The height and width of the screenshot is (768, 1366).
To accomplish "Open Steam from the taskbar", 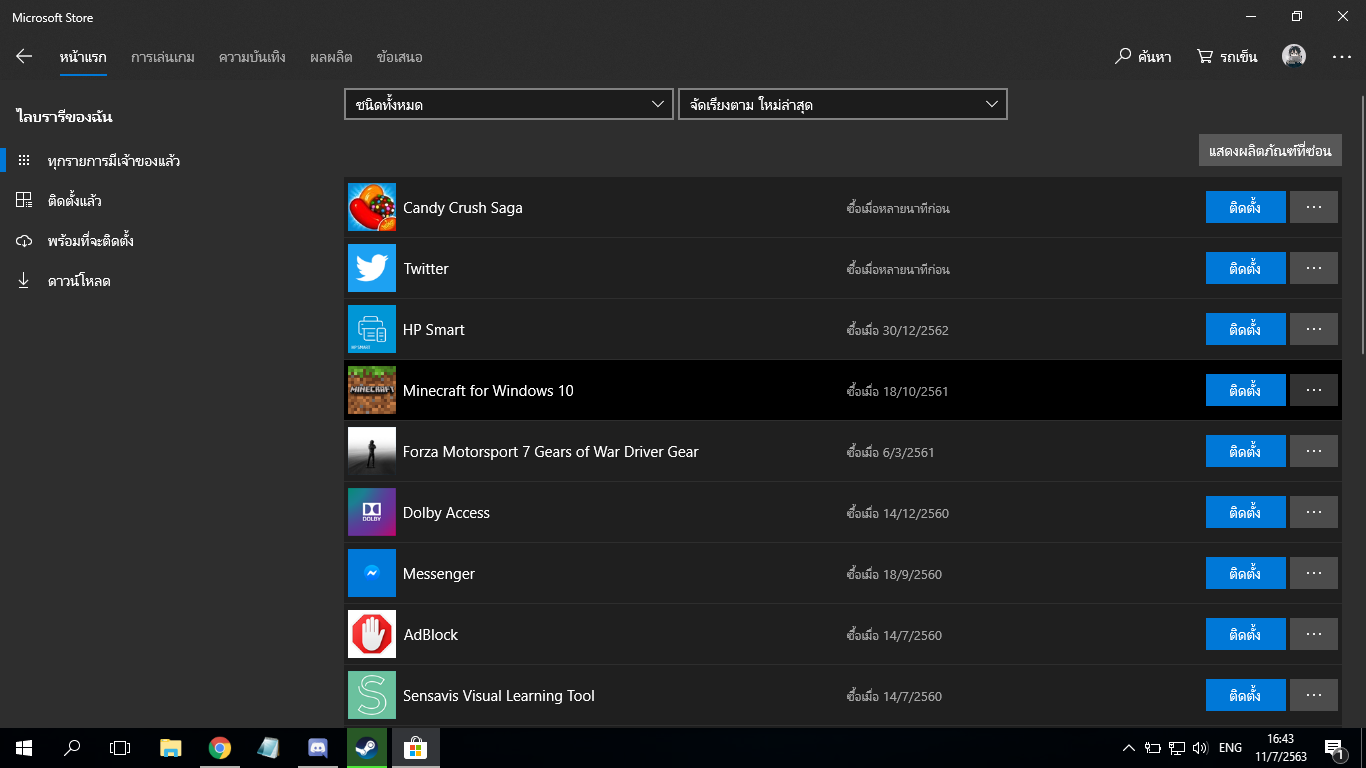I will click(367, 747).
